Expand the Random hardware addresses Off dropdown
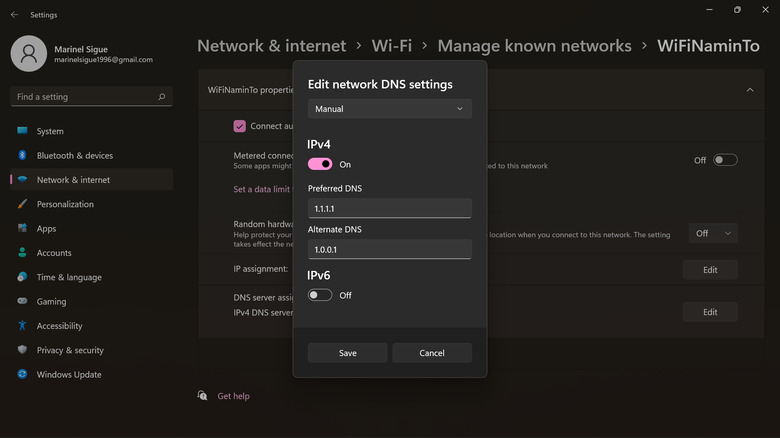Viewport: 780px width, 438px height. 713,233
